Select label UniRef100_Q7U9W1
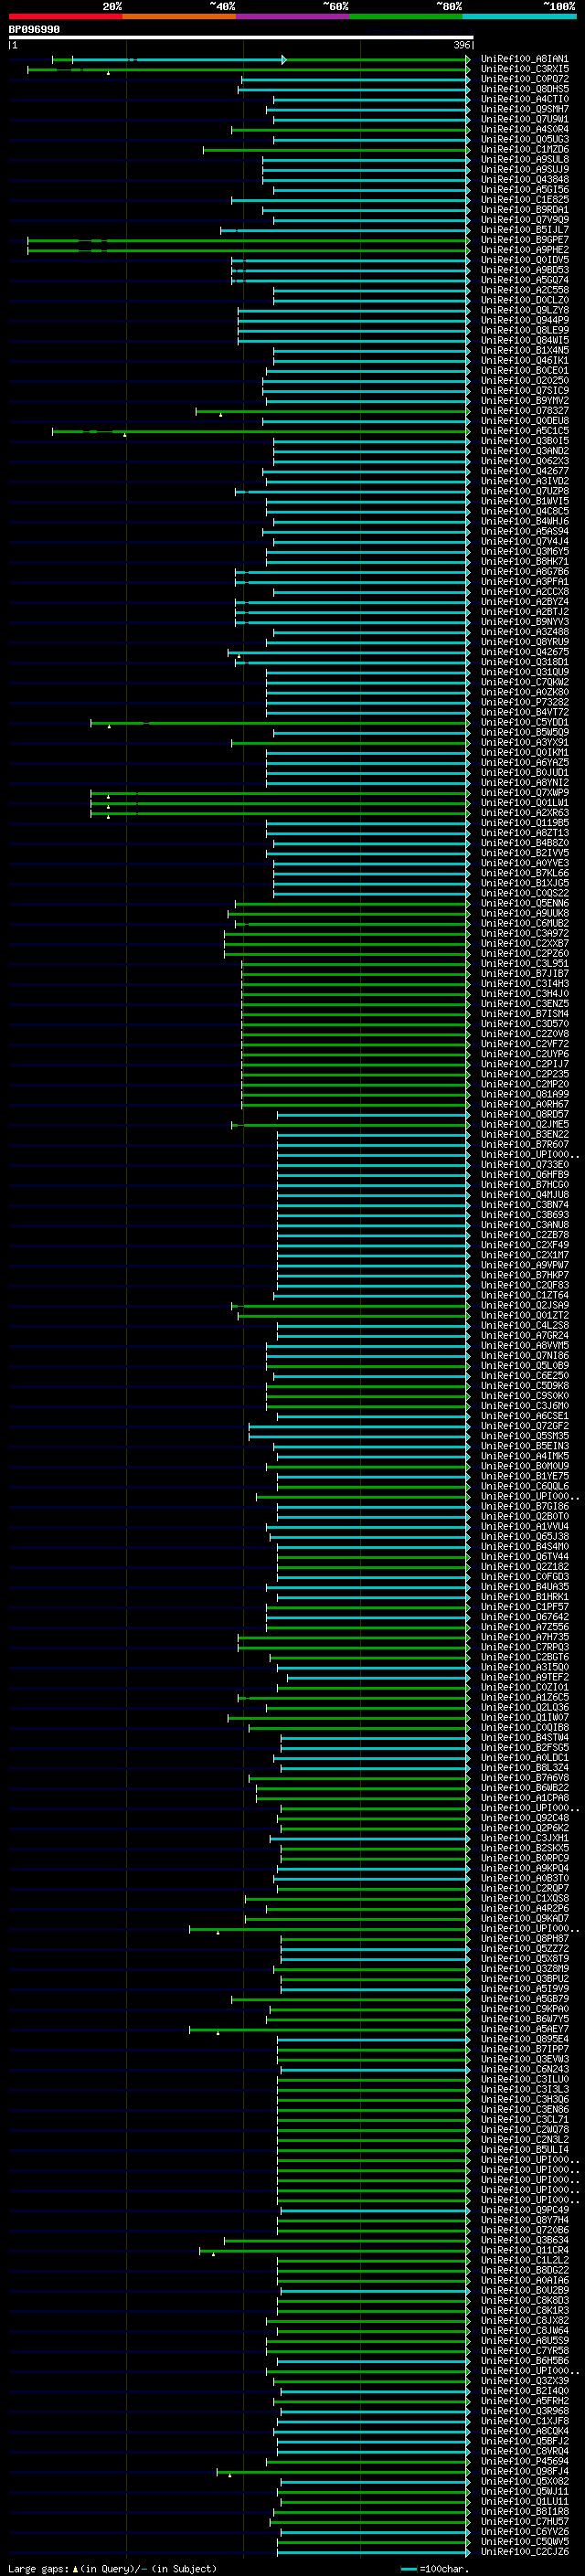This screenshot has width=585, height=2576. coord(524,119)
